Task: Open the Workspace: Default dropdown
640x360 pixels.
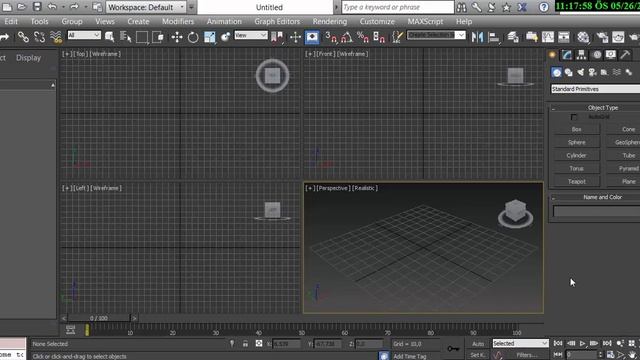Action: 146,7
